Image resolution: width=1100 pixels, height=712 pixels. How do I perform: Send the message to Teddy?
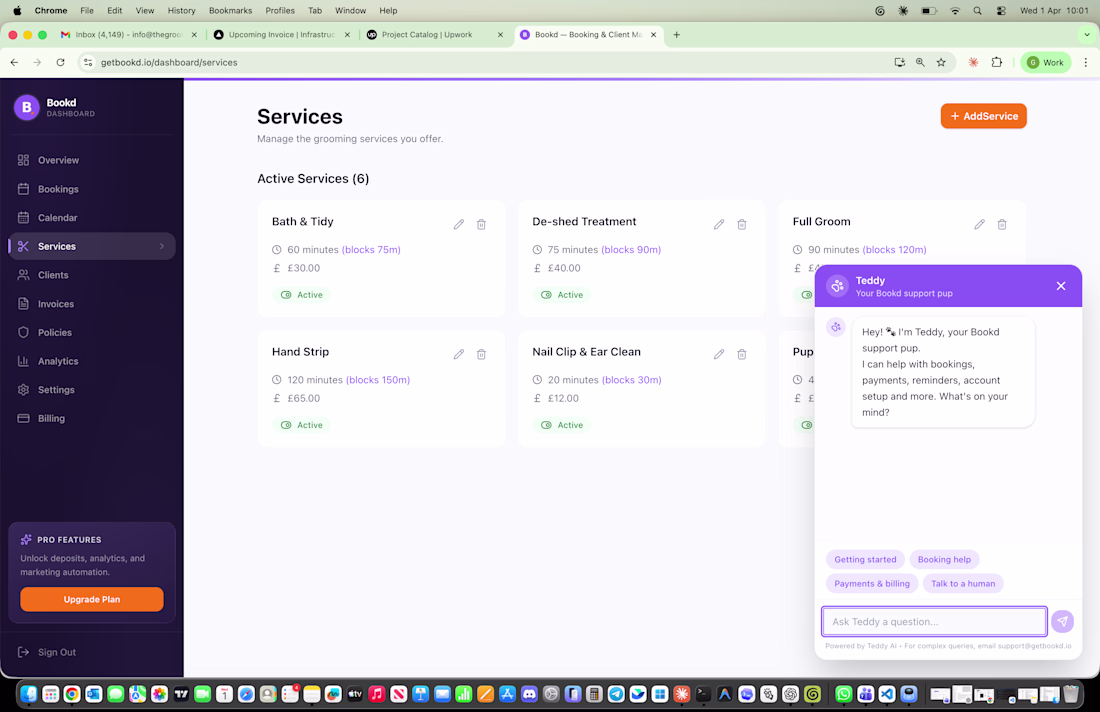pos(1062,622)
